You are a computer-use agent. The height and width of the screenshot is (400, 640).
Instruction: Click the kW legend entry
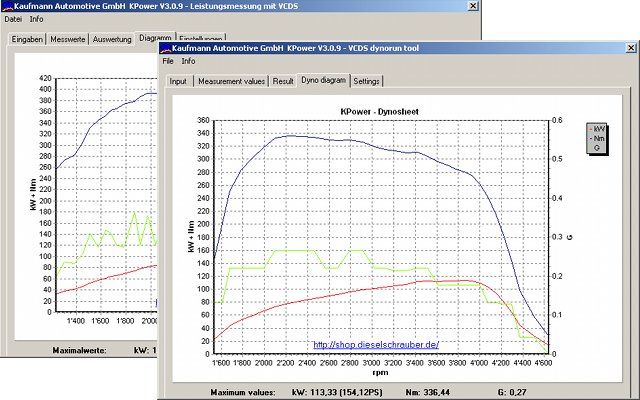597,129
